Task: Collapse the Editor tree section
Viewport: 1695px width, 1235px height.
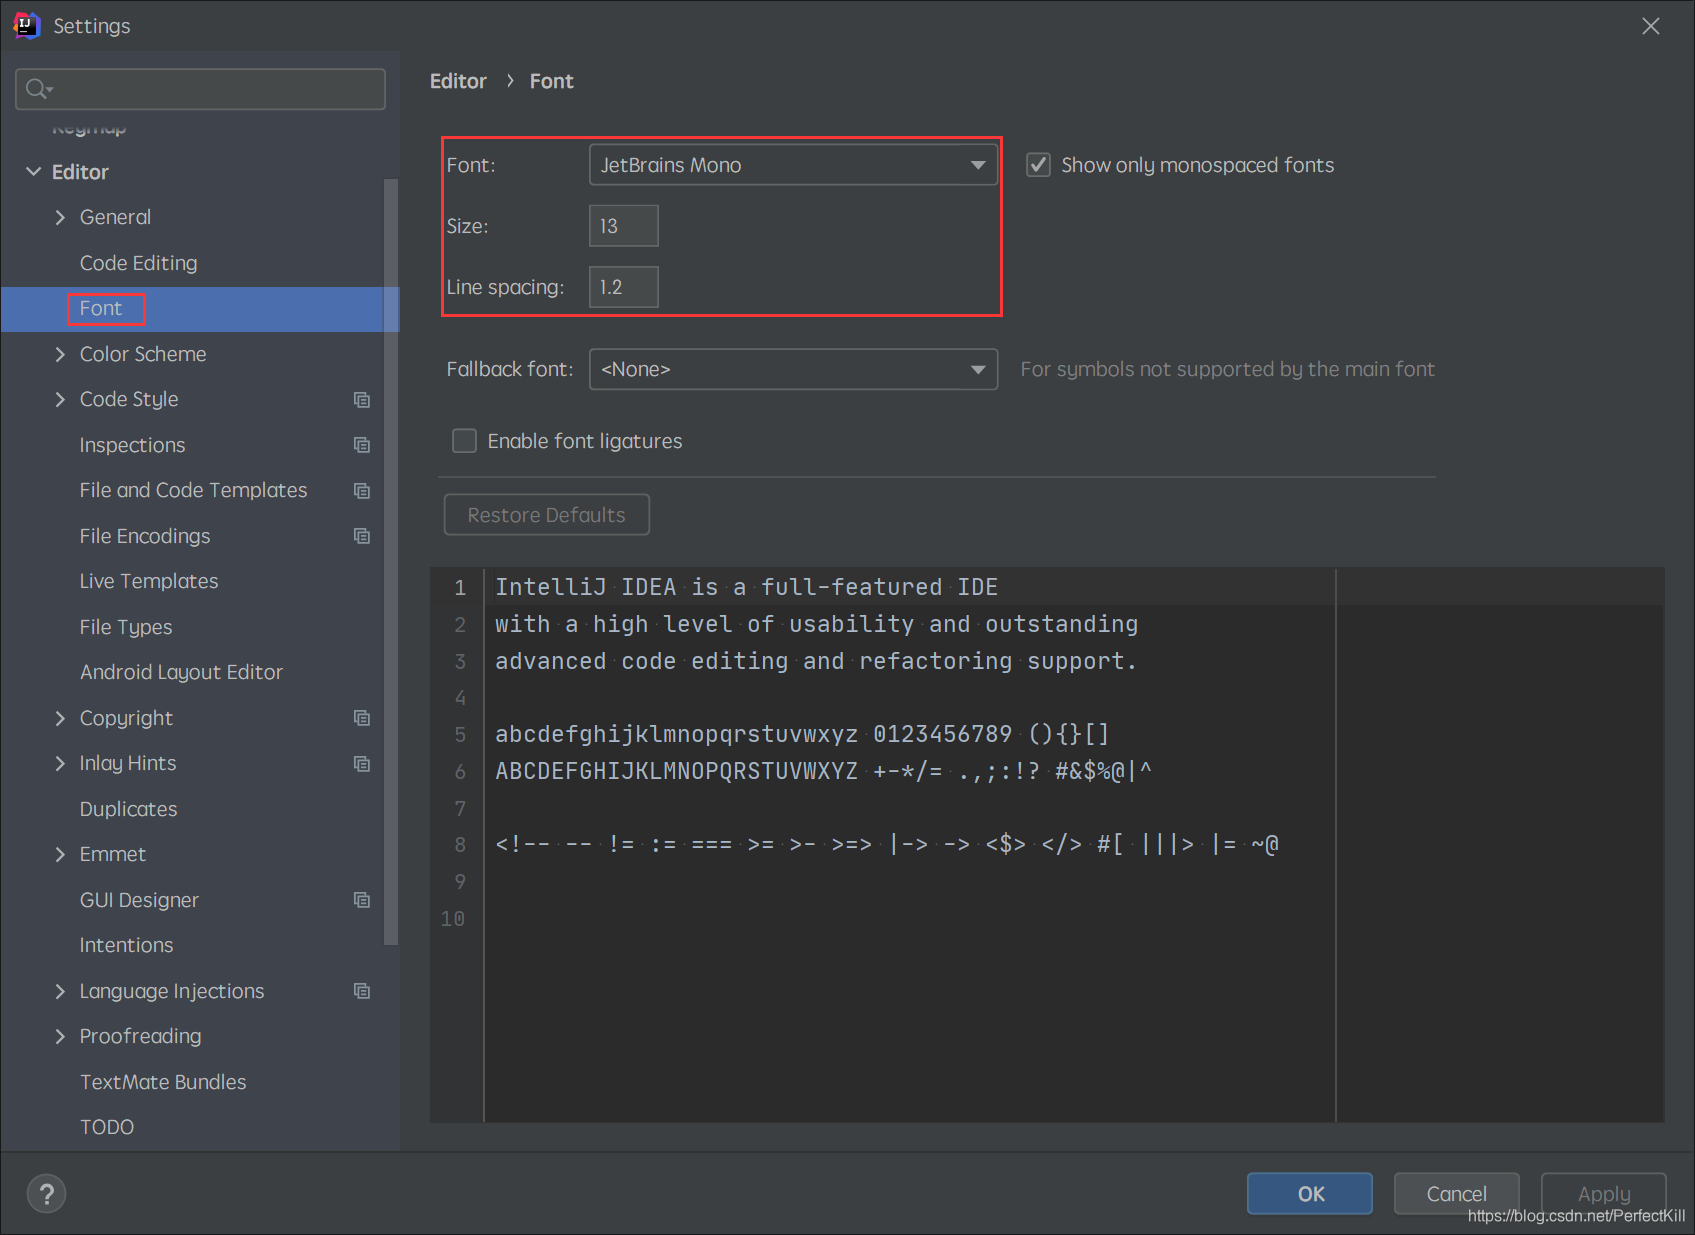Action: click(34, 172)
